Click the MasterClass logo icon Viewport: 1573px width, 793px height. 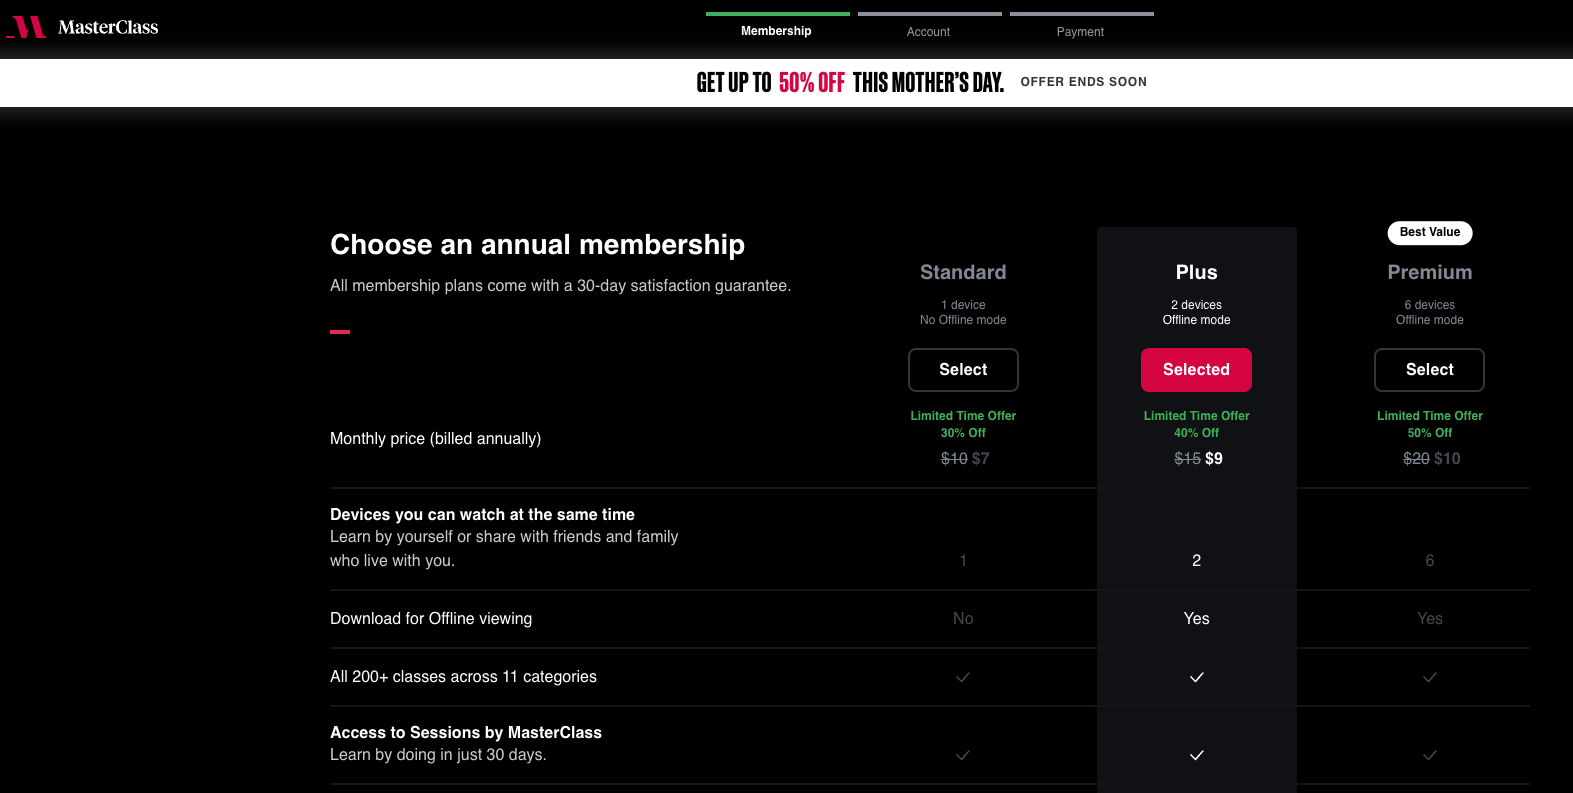(x=27, y=27)
